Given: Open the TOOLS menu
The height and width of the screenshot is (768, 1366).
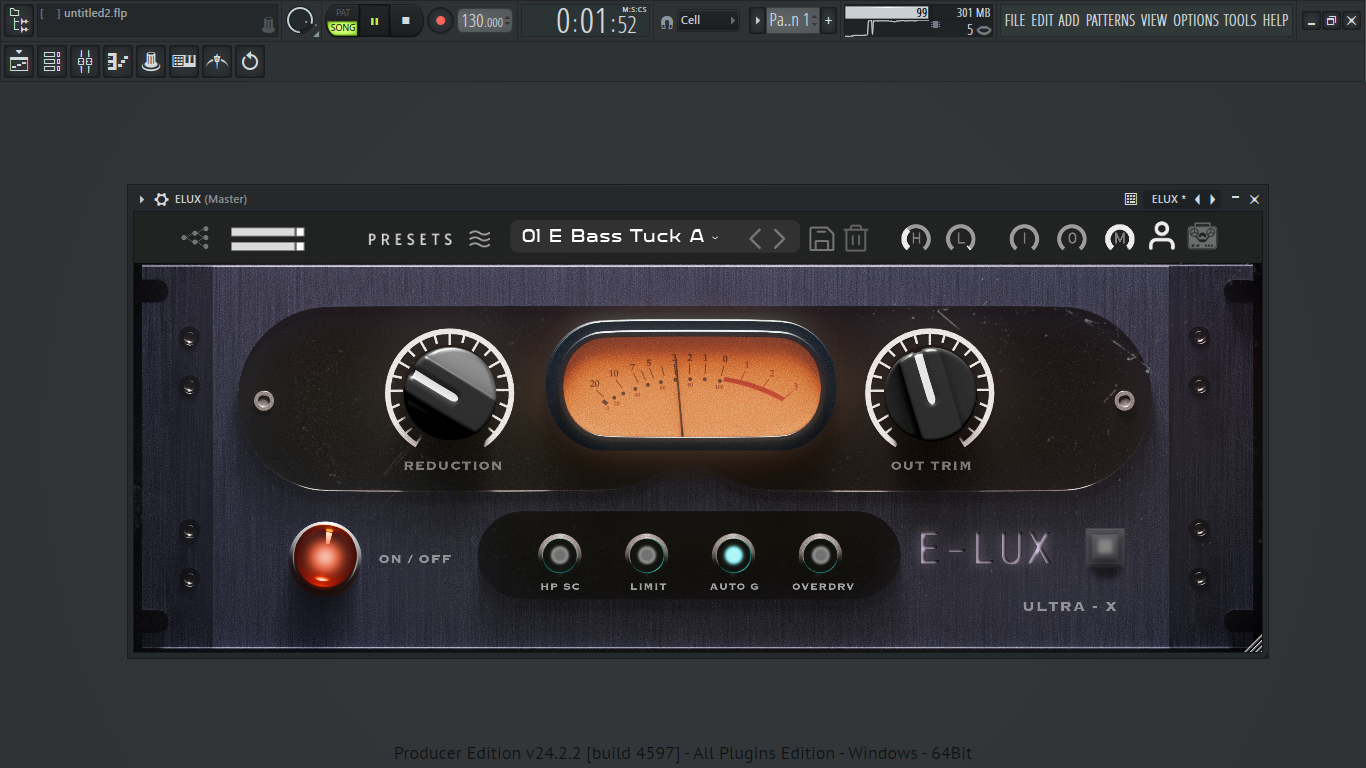Looking at the screenshot, I should pyautogui.click(x=1240, y=20).
